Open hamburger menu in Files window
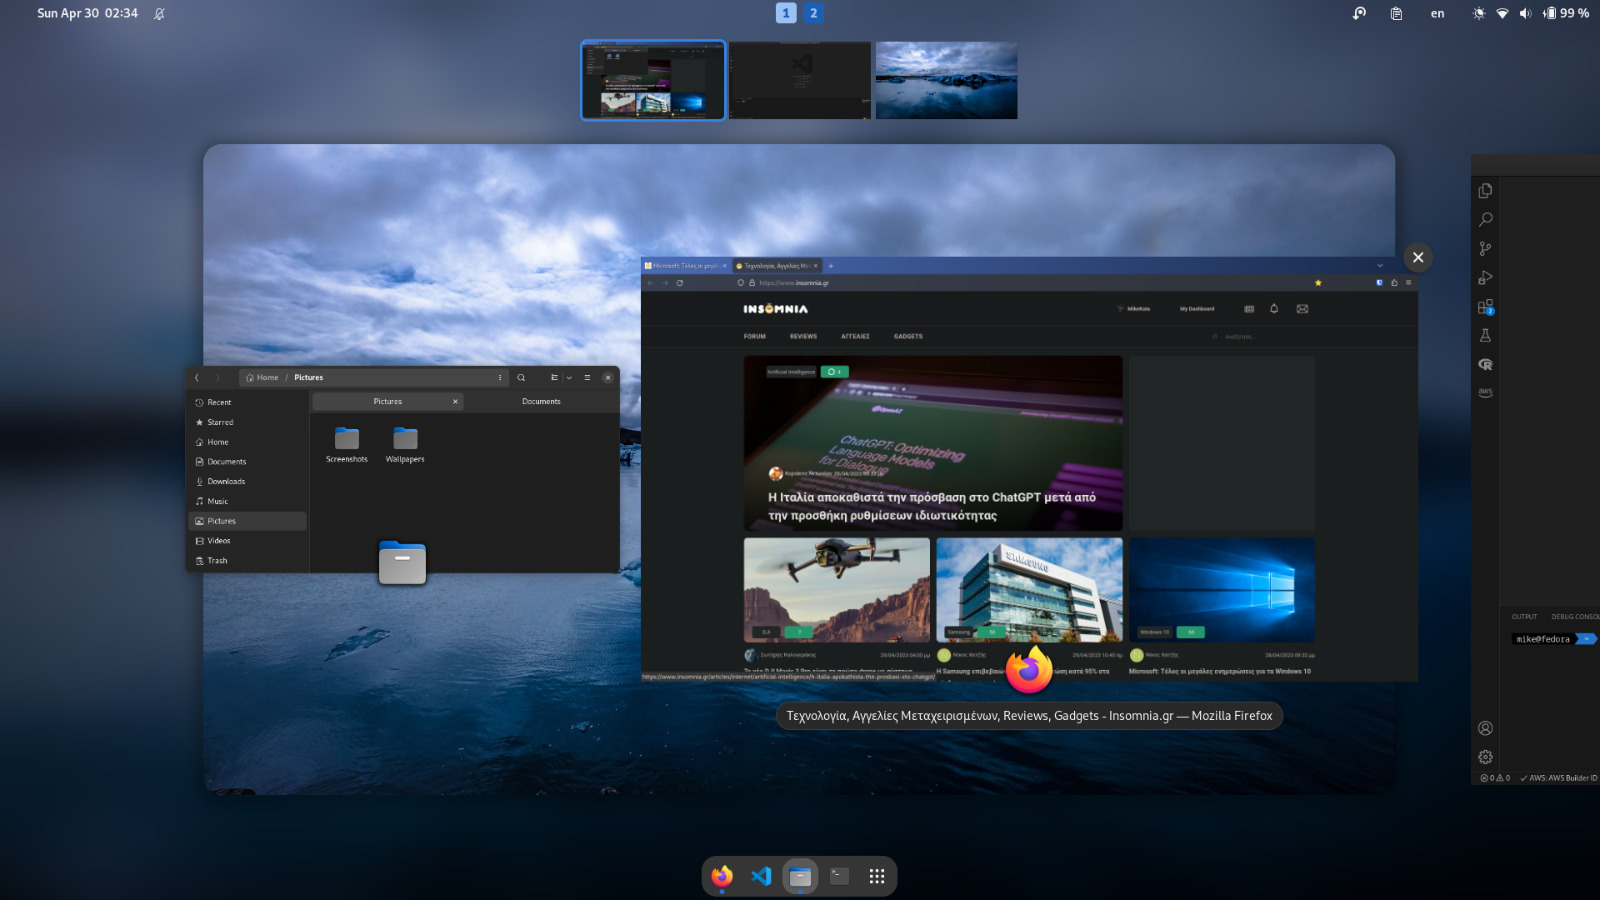The width and height of the screenshot is (1600, 900). coord(587,377)
